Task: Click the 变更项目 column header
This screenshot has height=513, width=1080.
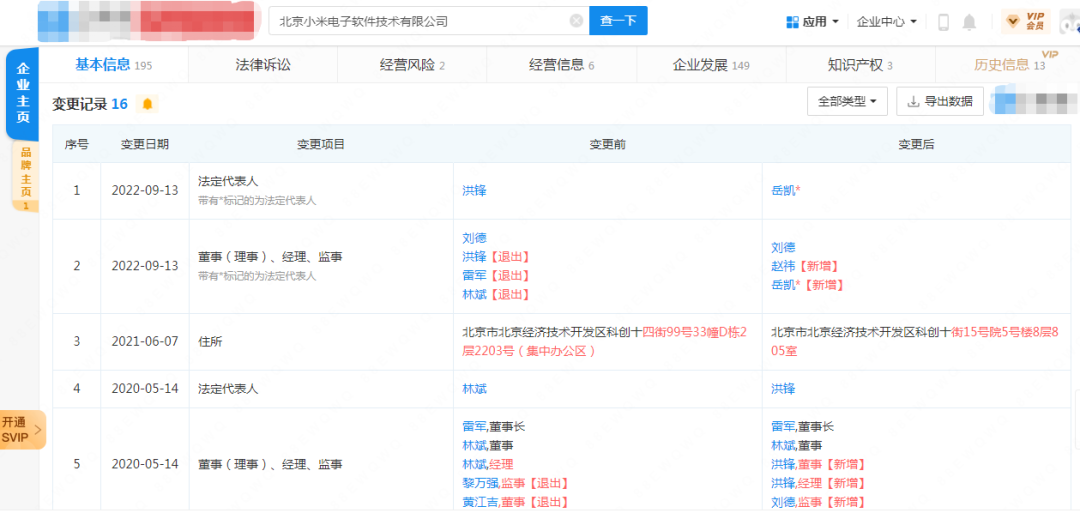Action: coord(321,145)
